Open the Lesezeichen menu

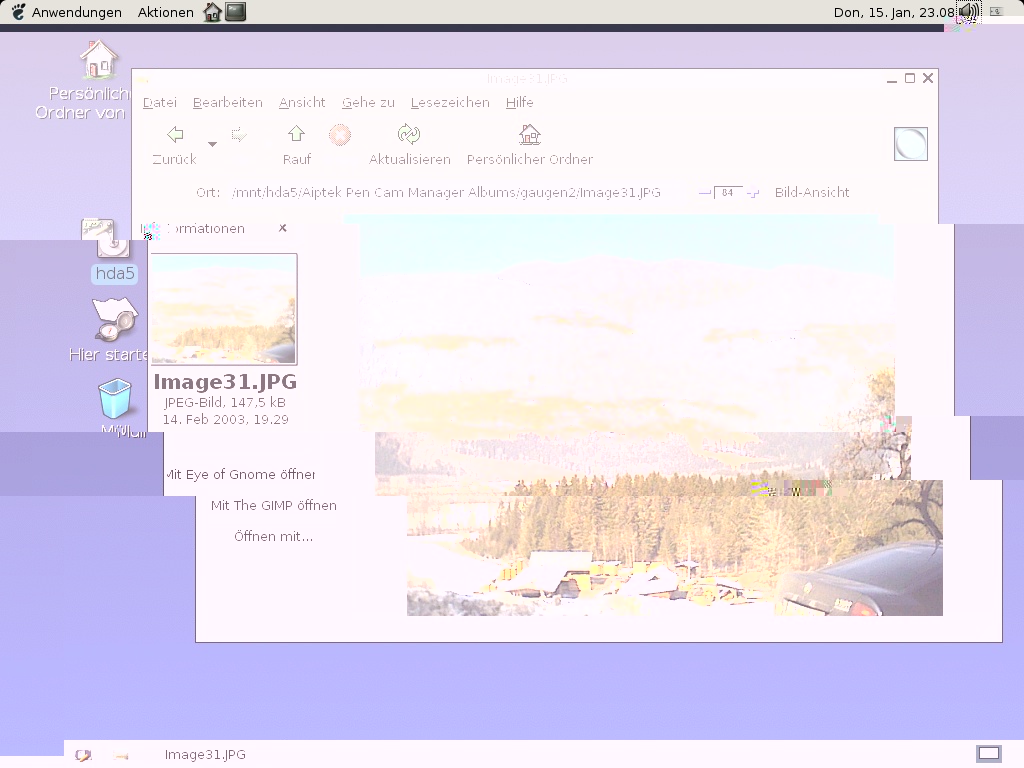pyautogui.click(x=450, y=102)
